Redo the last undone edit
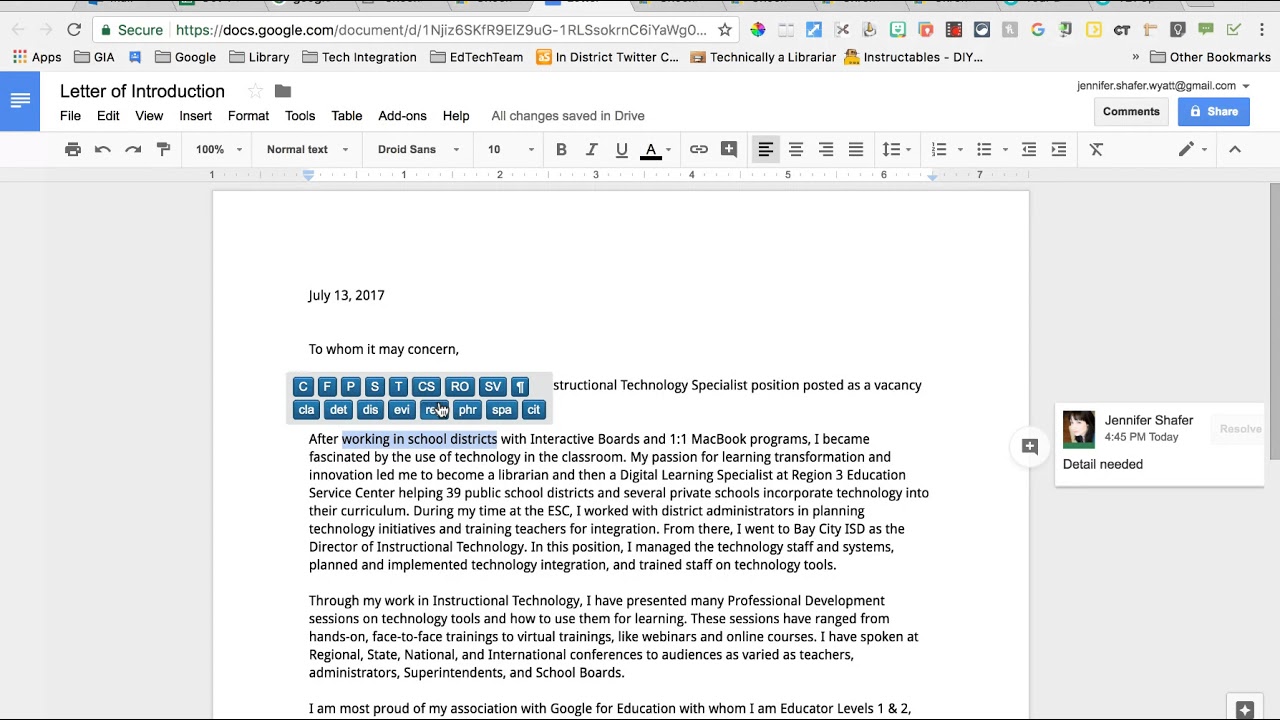The width and height of the screenshot is (1280, 720). 133,149
